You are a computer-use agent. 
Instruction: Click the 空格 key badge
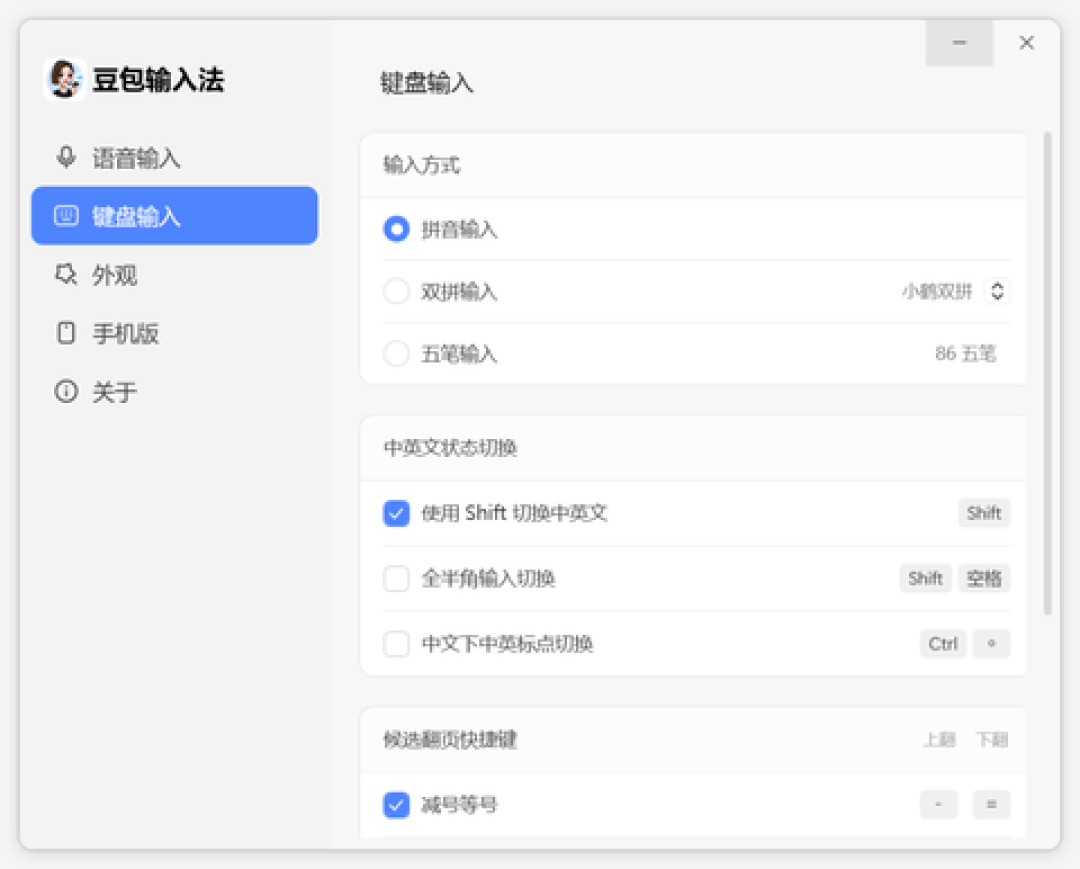(984, 578)
